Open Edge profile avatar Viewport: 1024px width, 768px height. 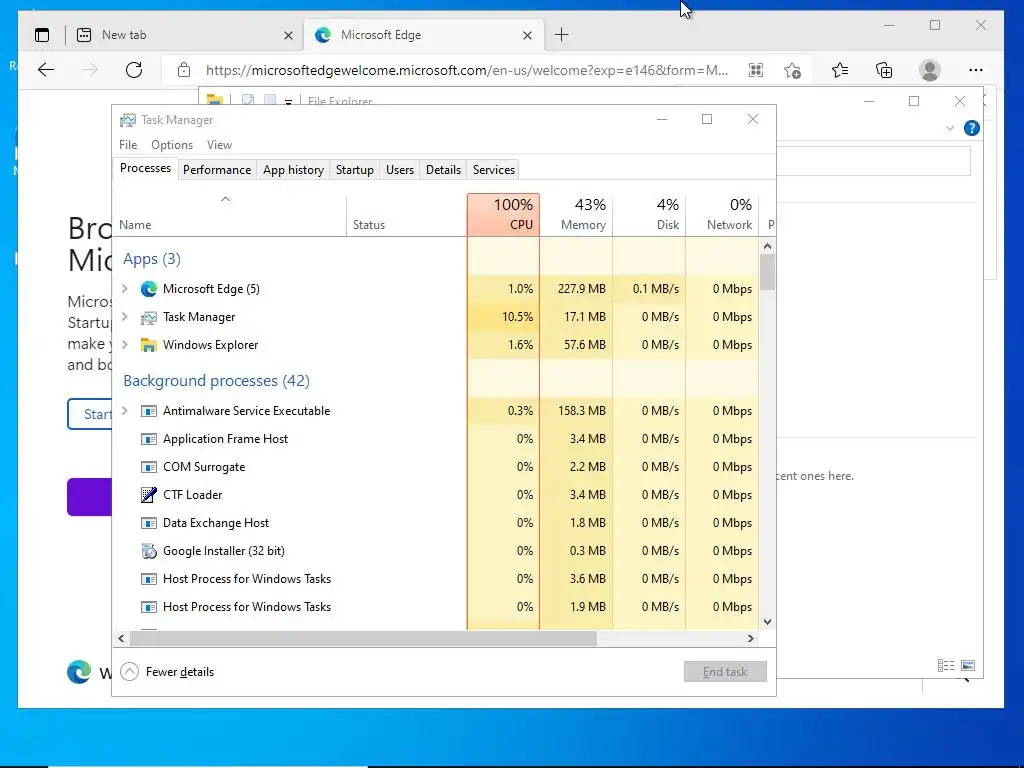[929, 70]
